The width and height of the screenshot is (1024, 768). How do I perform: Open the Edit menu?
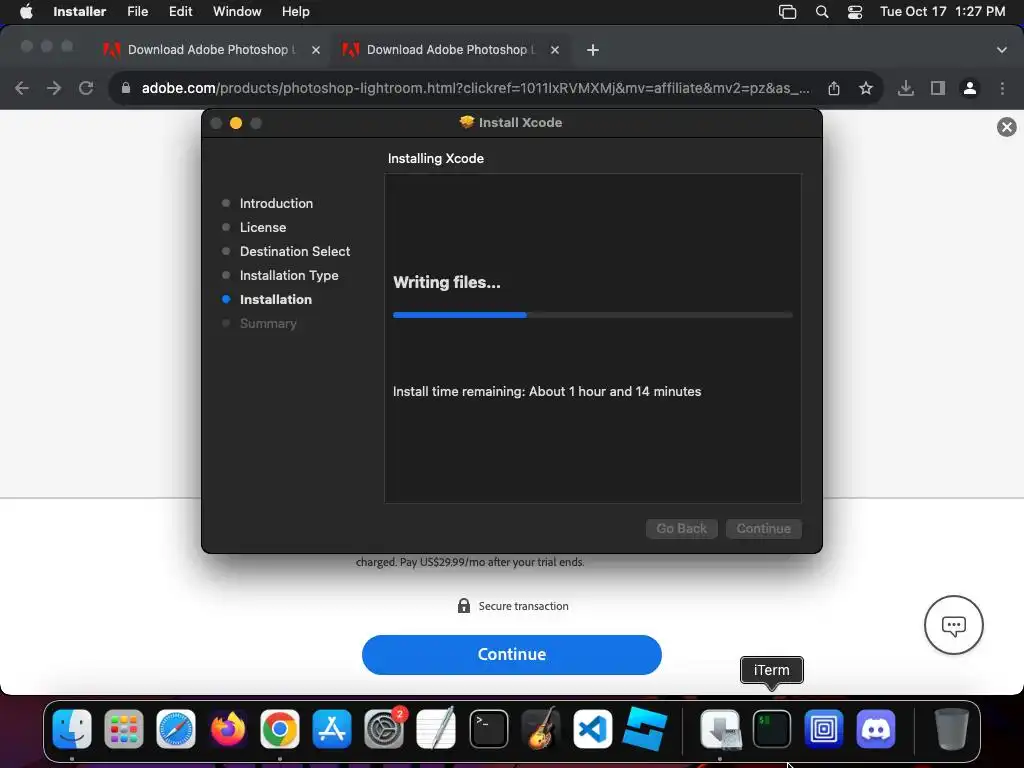[181, 12]
